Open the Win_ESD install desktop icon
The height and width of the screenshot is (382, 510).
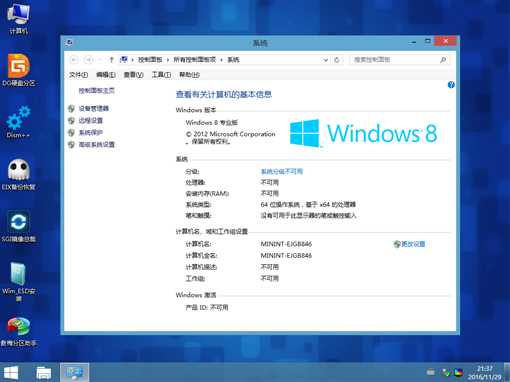[x=19, y=281]
